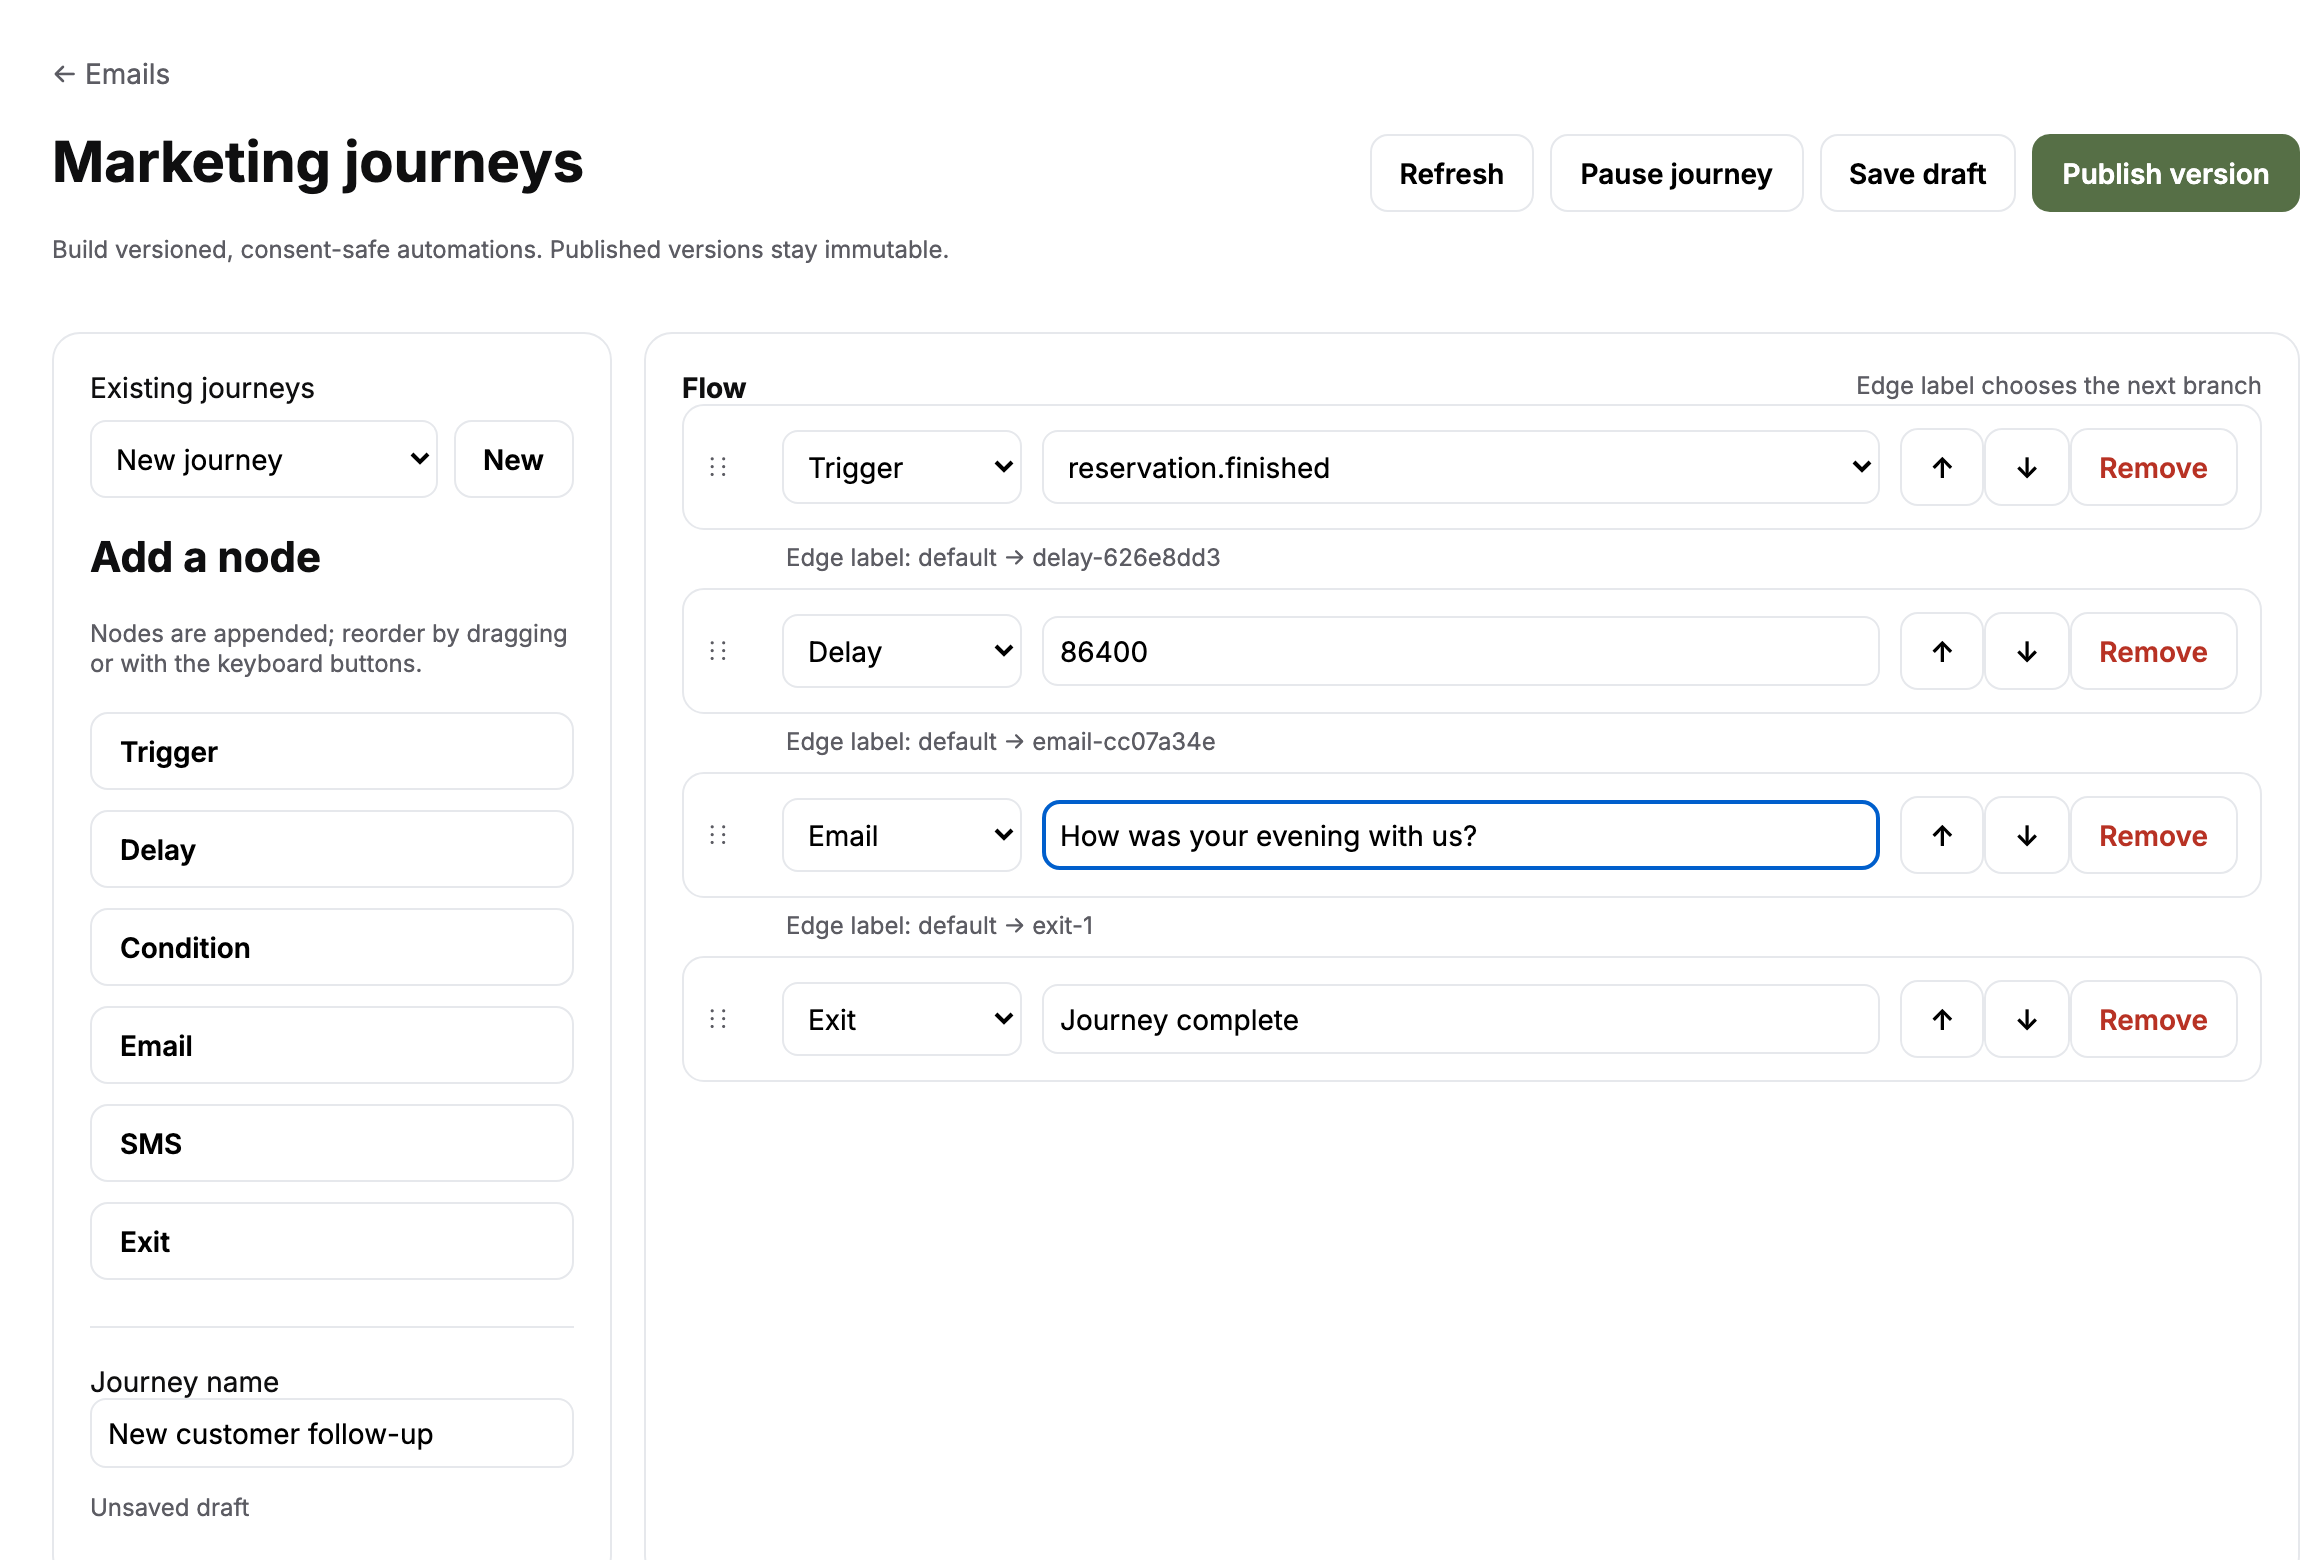This screenshot has height=1560, width=2320.
Task: Move the Delay node down
Action: click(x=2027, y=651)
